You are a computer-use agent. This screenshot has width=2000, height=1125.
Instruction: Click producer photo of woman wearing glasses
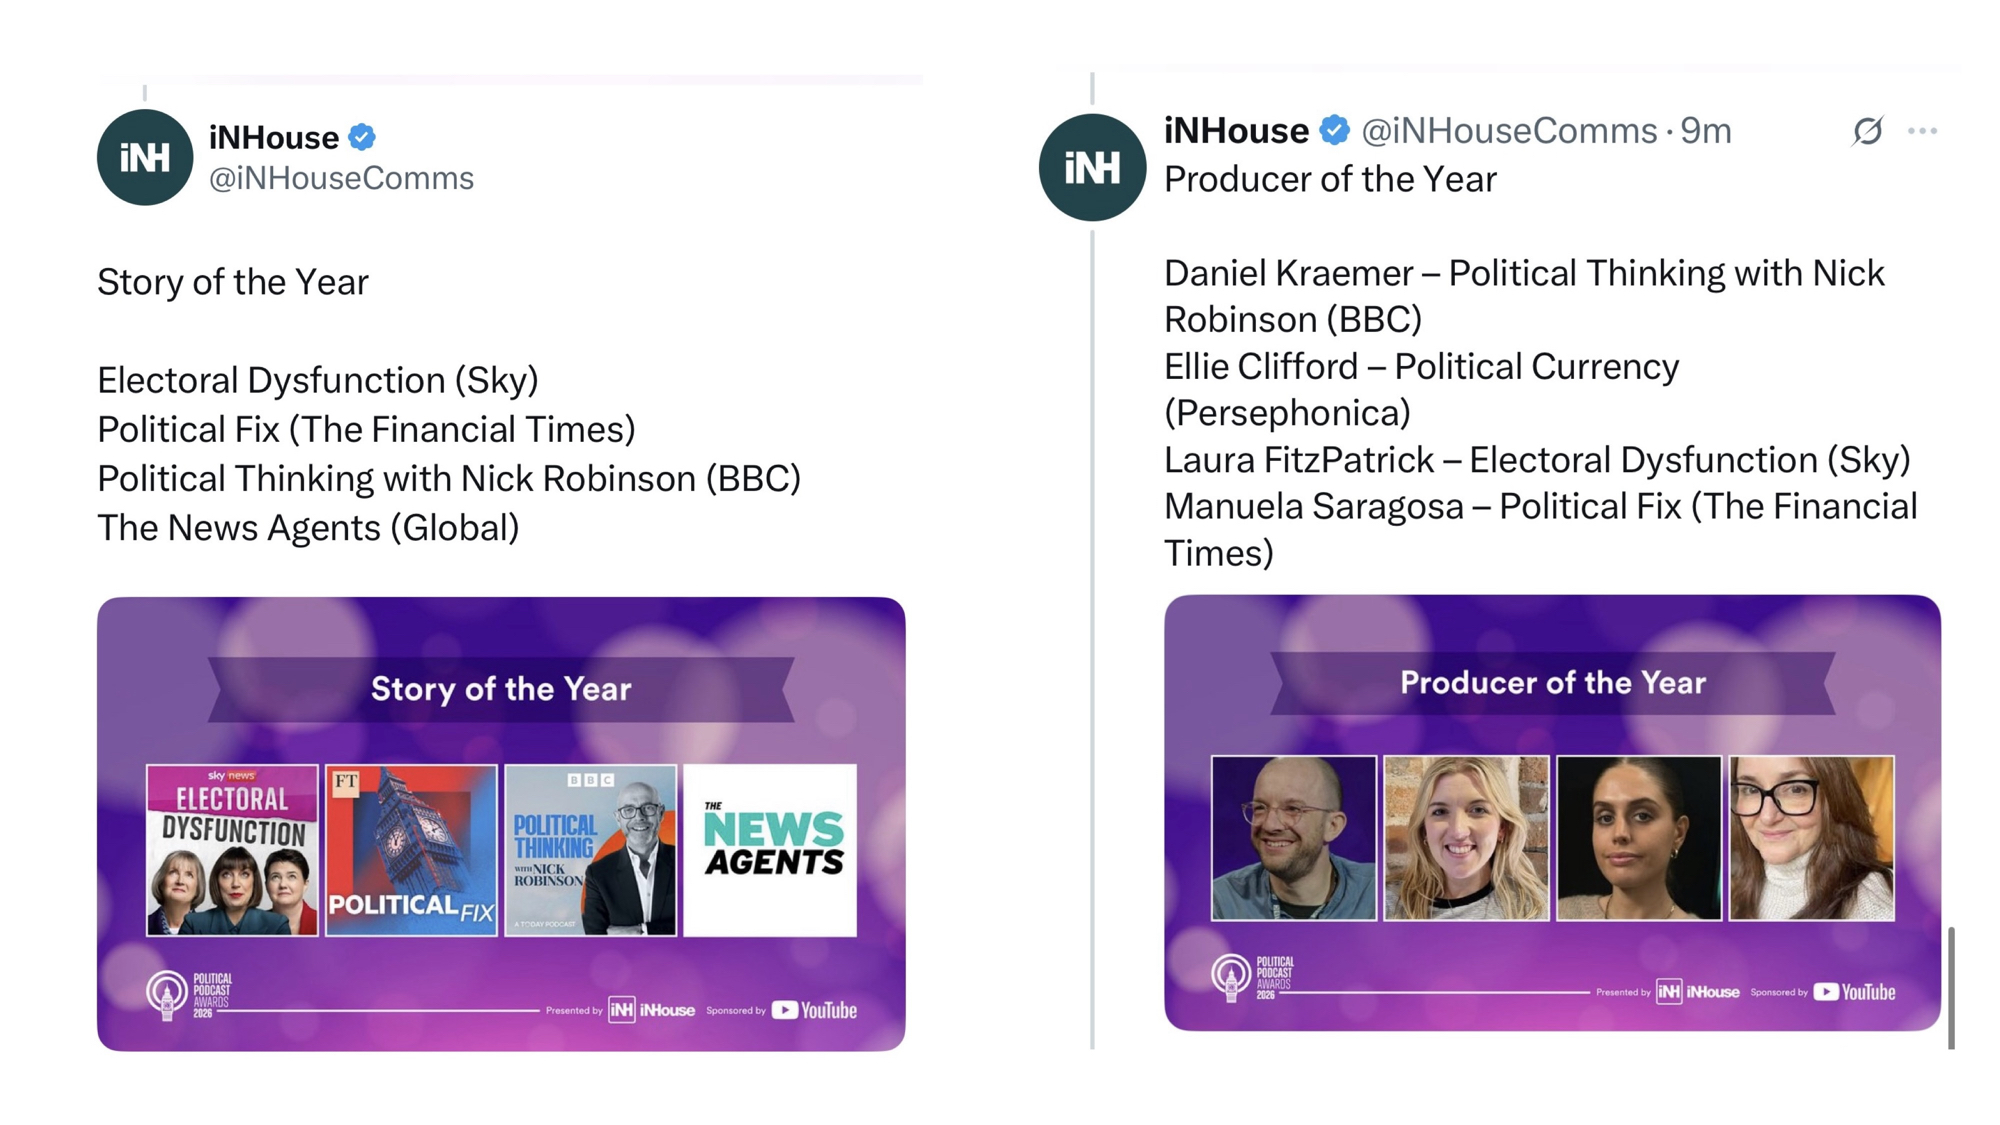1811,838
